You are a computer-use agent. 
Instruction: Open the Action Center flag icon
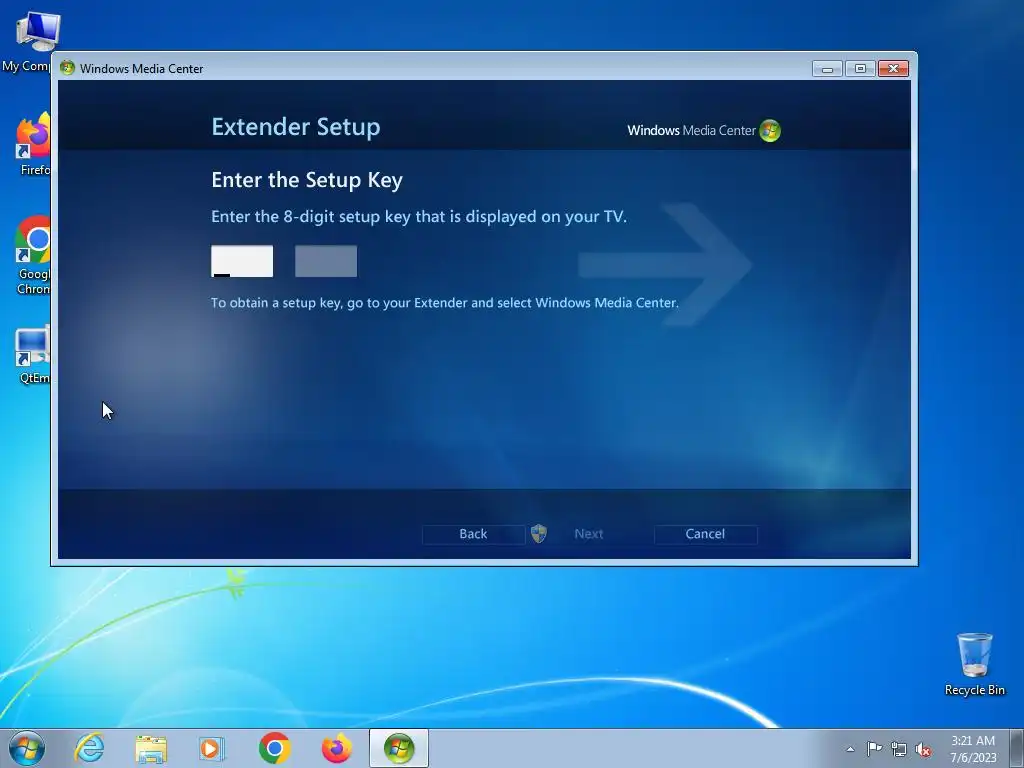[874, 749]
